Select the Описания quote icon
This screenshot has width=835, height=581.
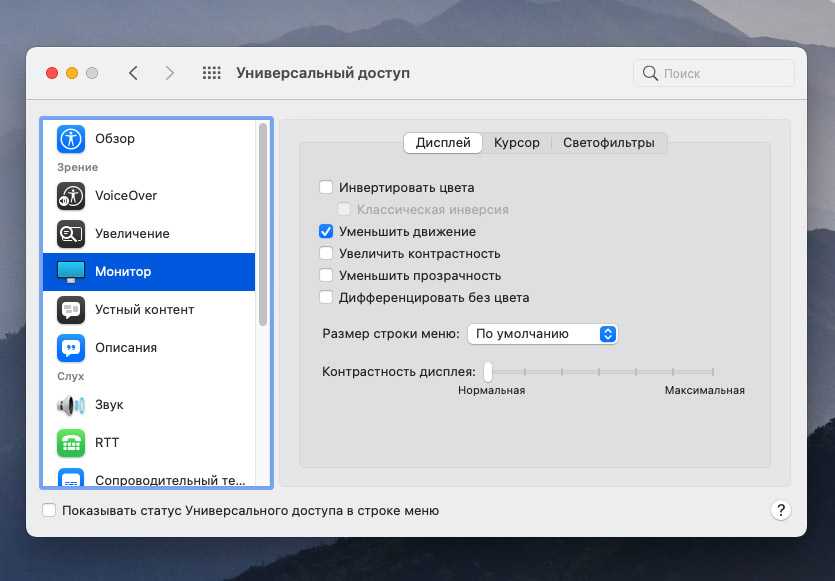pyautogui.click(x=71, y=348)
